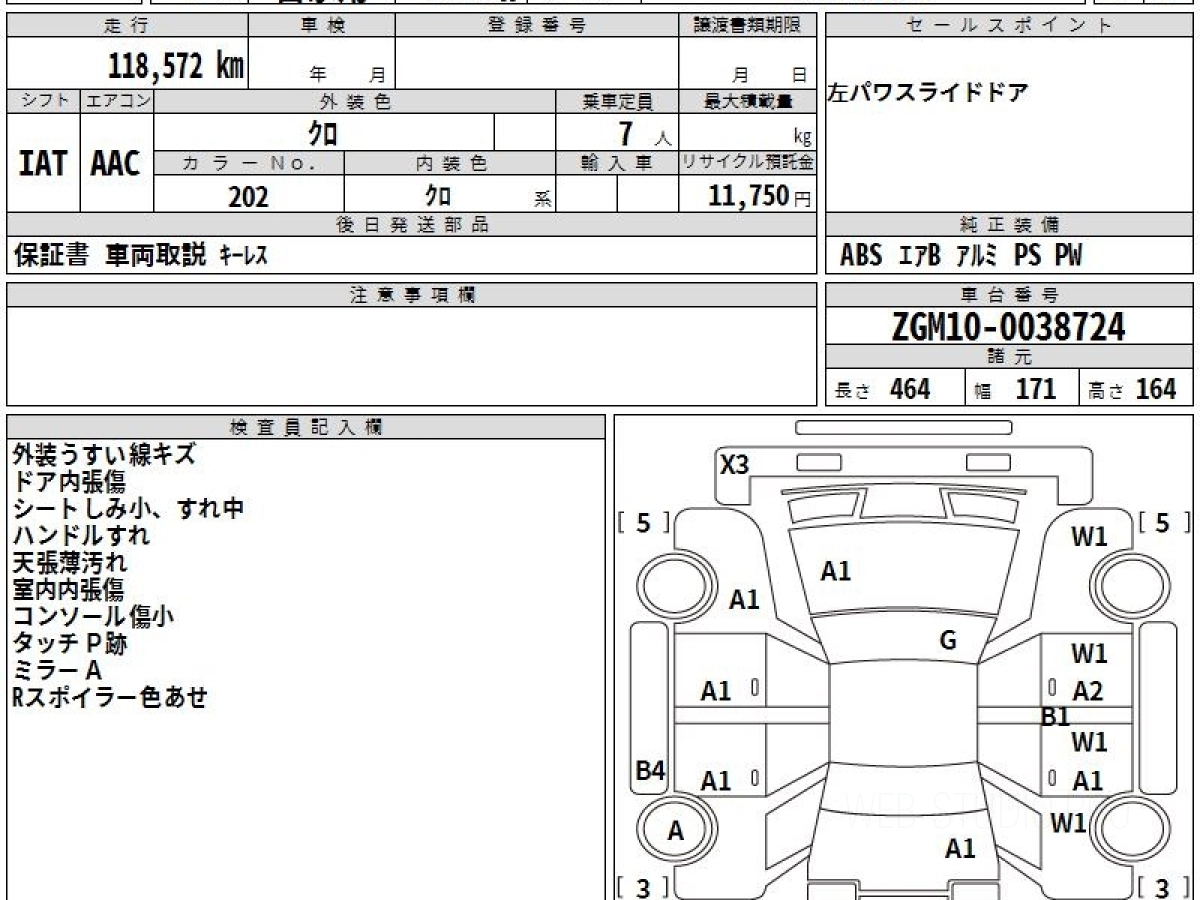The width and height of the screenshot is (1200, 900).
Task: Select the seating capacity value 7 人
Action: point(644,134)
